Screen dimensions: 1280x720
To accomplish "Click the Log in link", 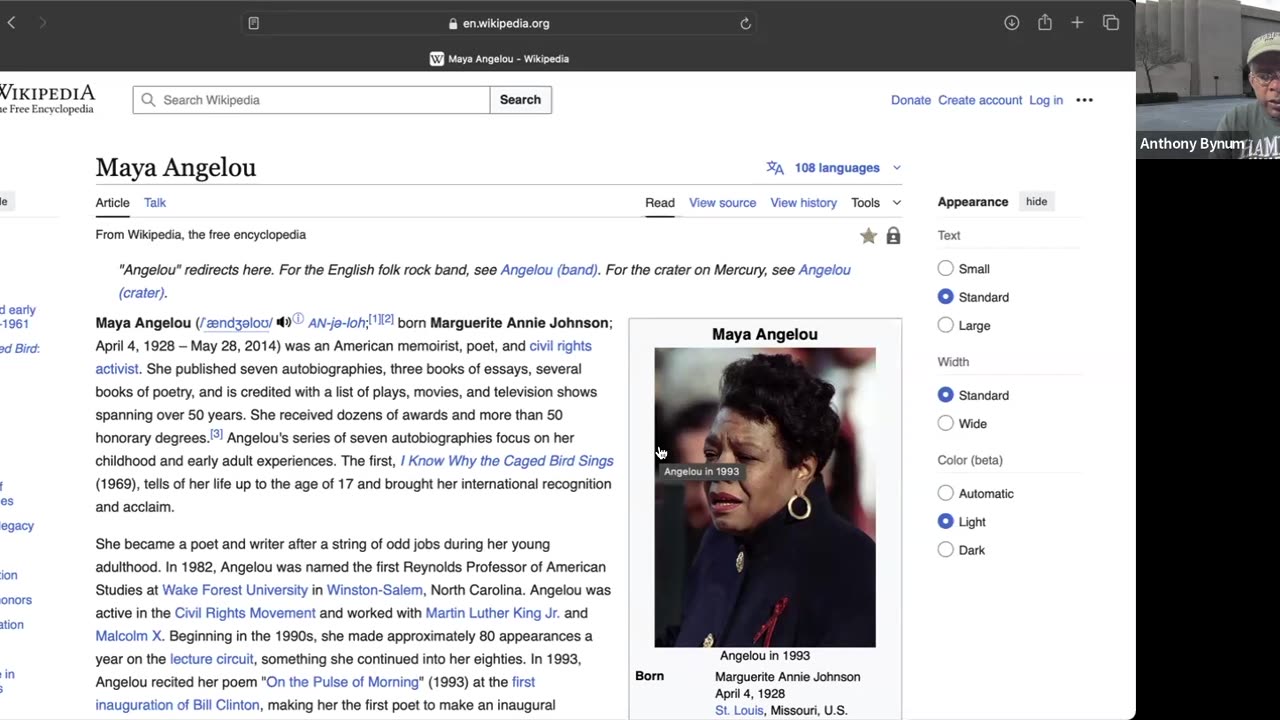I will click(x=1046, y=100).
